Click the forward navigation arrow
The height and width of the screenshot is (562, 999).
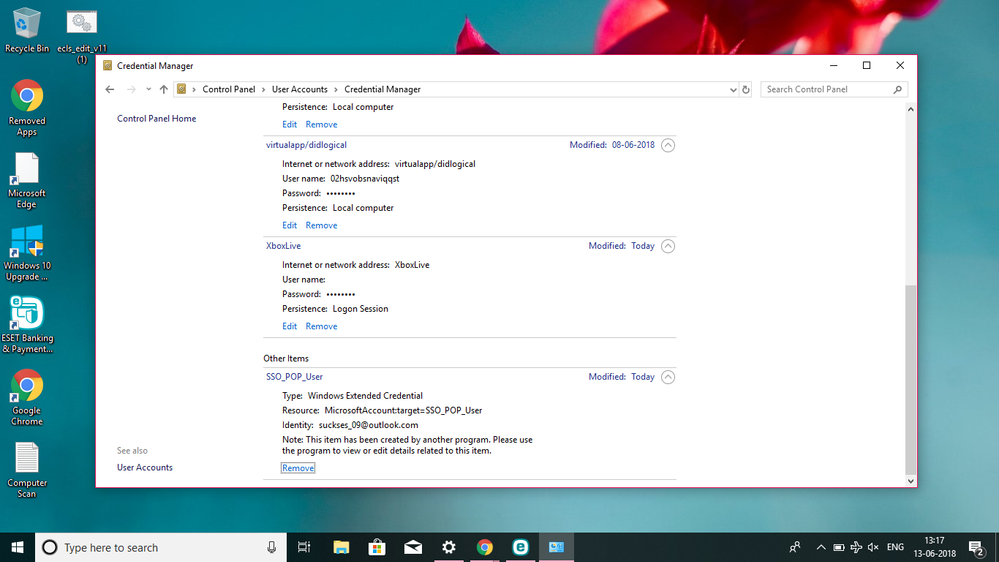(131, 89)
